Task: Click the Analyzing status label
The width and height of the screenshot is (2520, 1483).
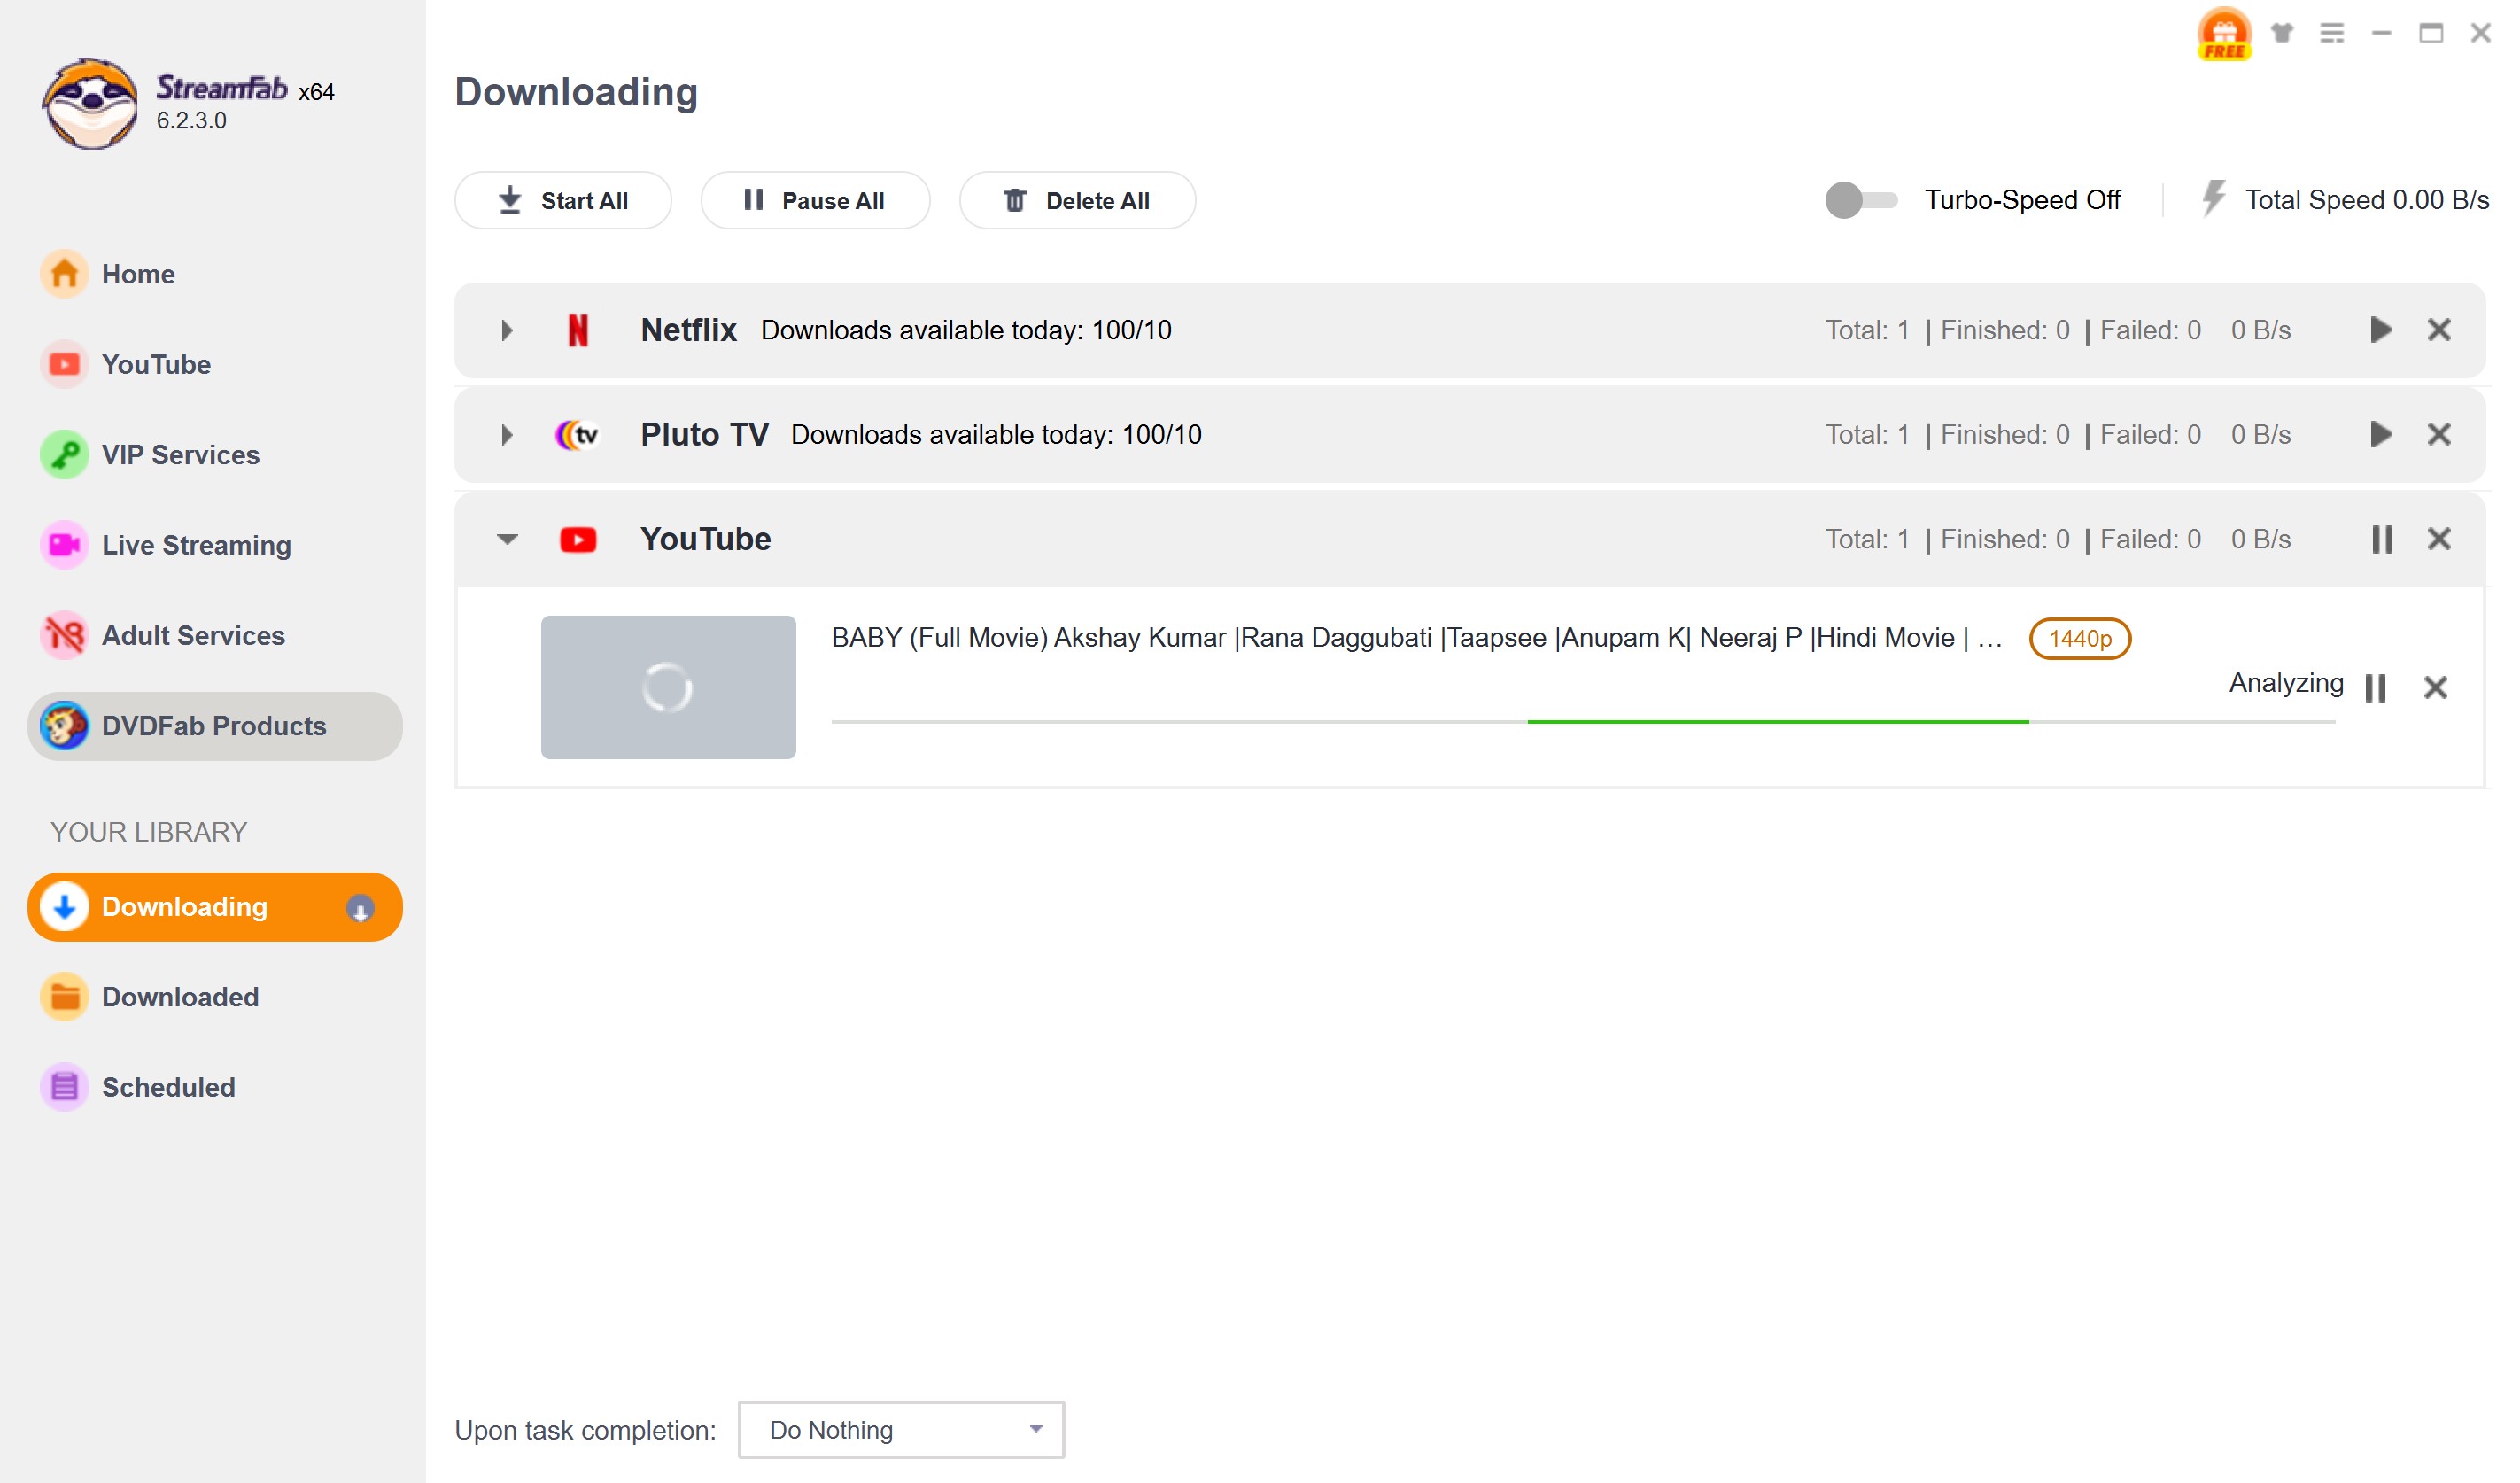Action: [x=2286, y=683]
